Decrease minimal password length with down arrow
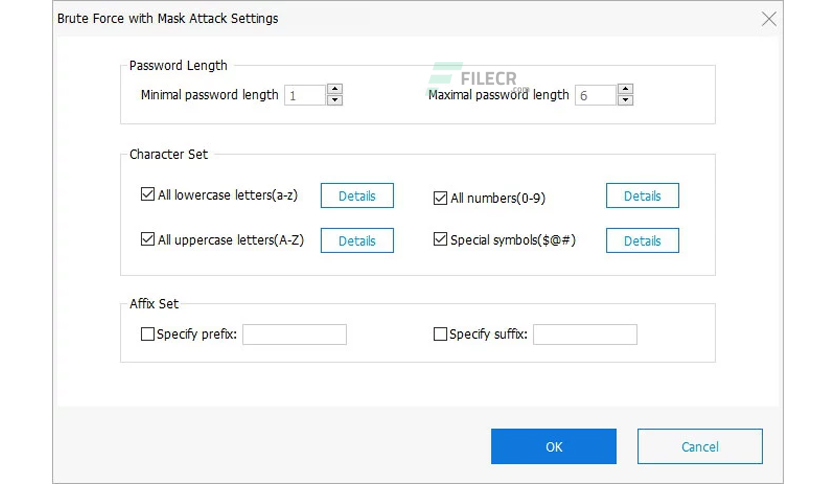 point(334,100)
